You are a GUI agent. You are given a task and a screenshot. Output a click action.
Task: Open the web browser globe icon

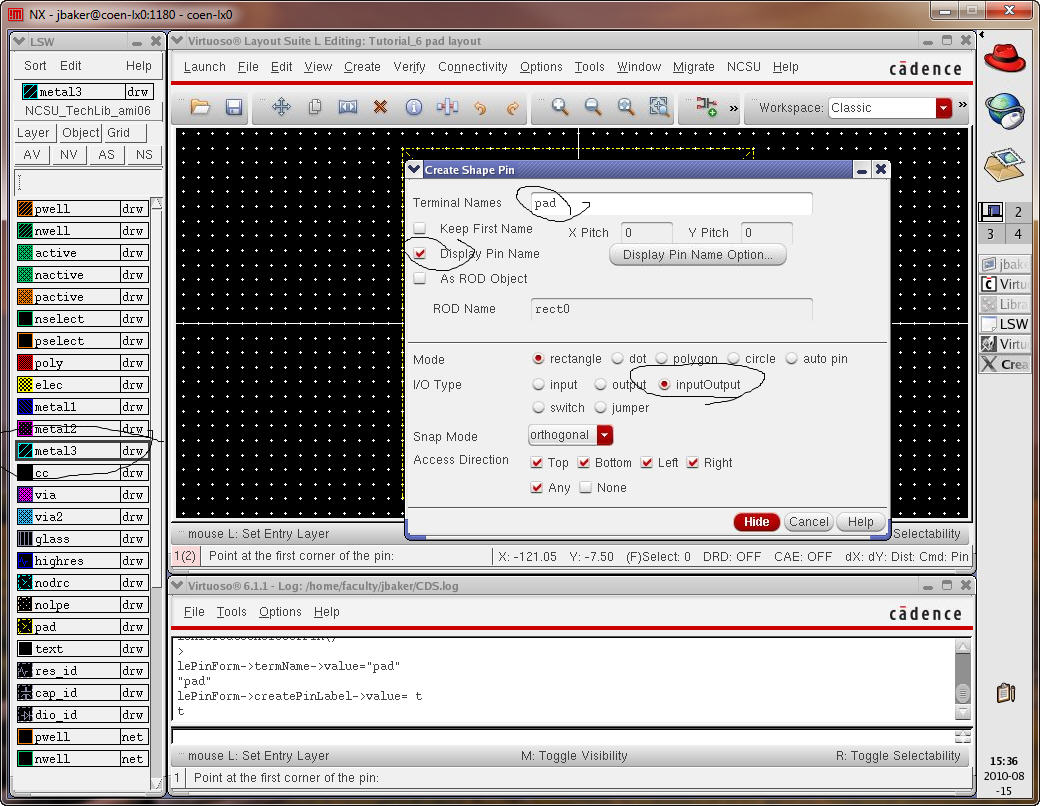coord(1005,111)
